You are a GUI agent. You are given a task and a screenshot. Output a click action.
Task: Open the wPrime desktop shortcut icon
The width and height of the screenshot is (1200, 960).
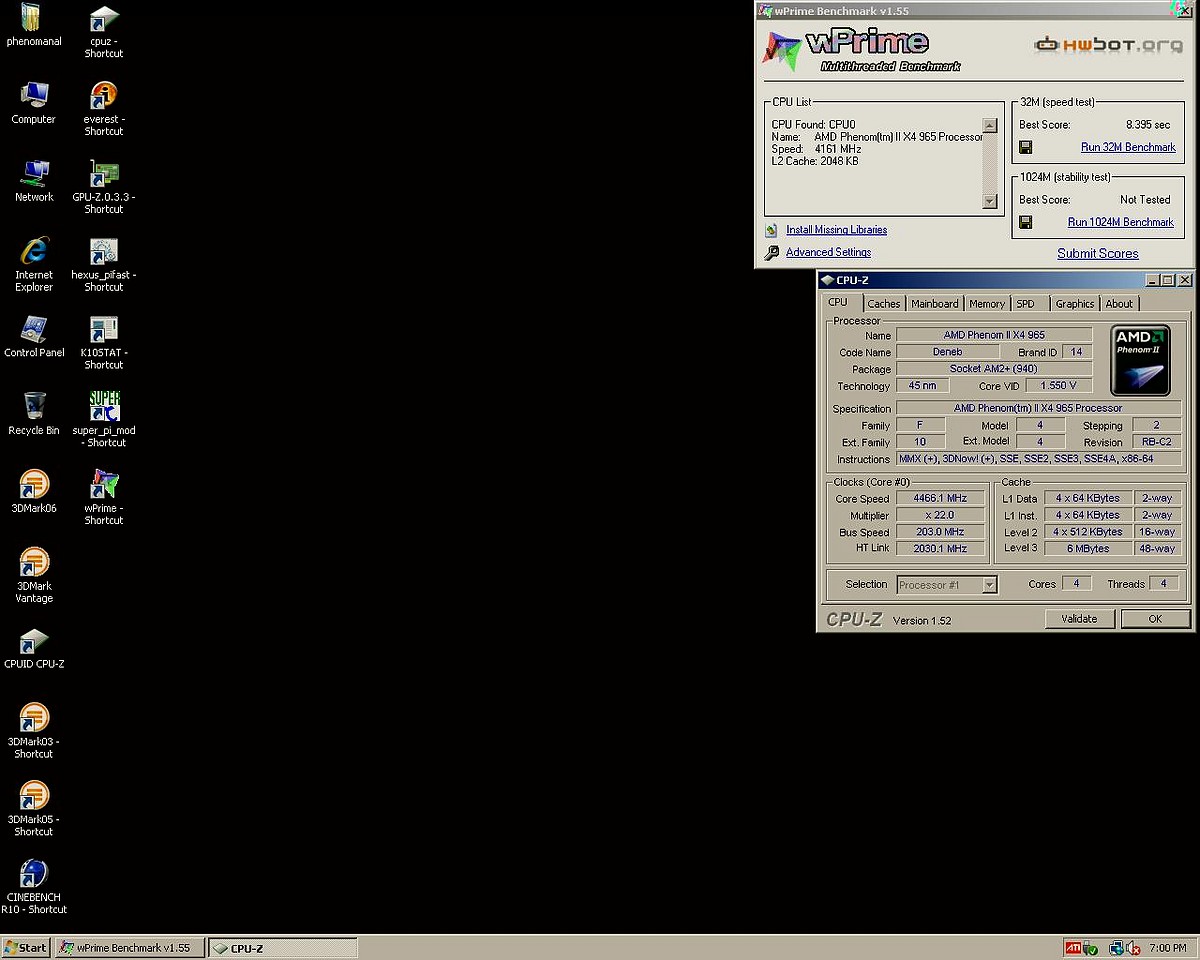104,485
